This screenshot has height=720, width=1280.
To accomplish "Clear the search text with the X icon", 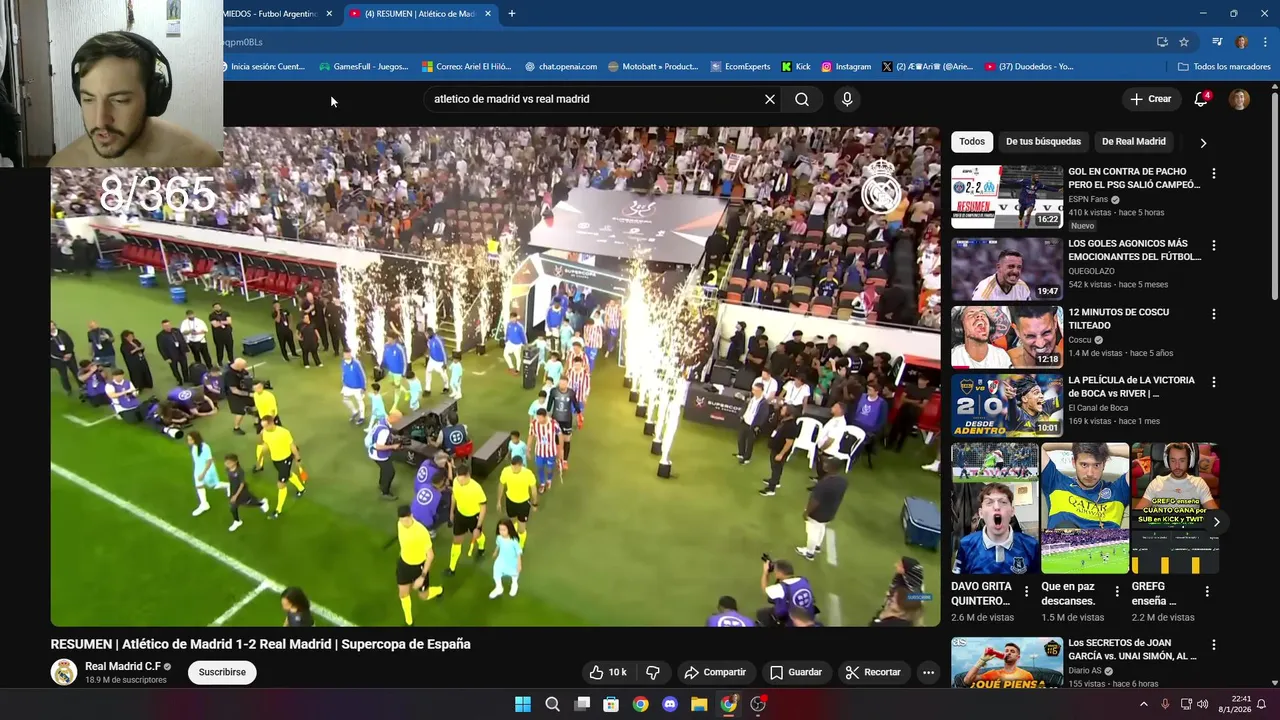I will (x=770, y=99).
